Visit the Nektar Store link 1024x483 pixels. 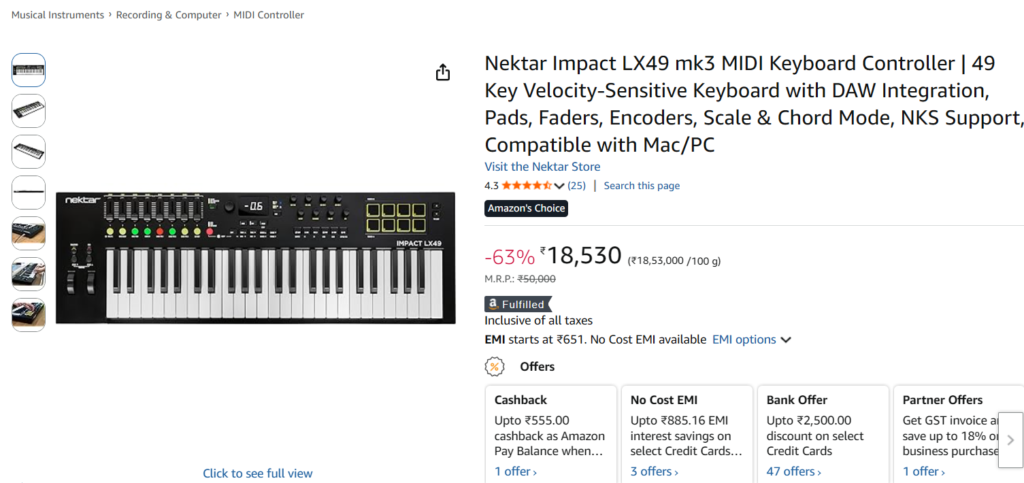[x=542, y=167]
